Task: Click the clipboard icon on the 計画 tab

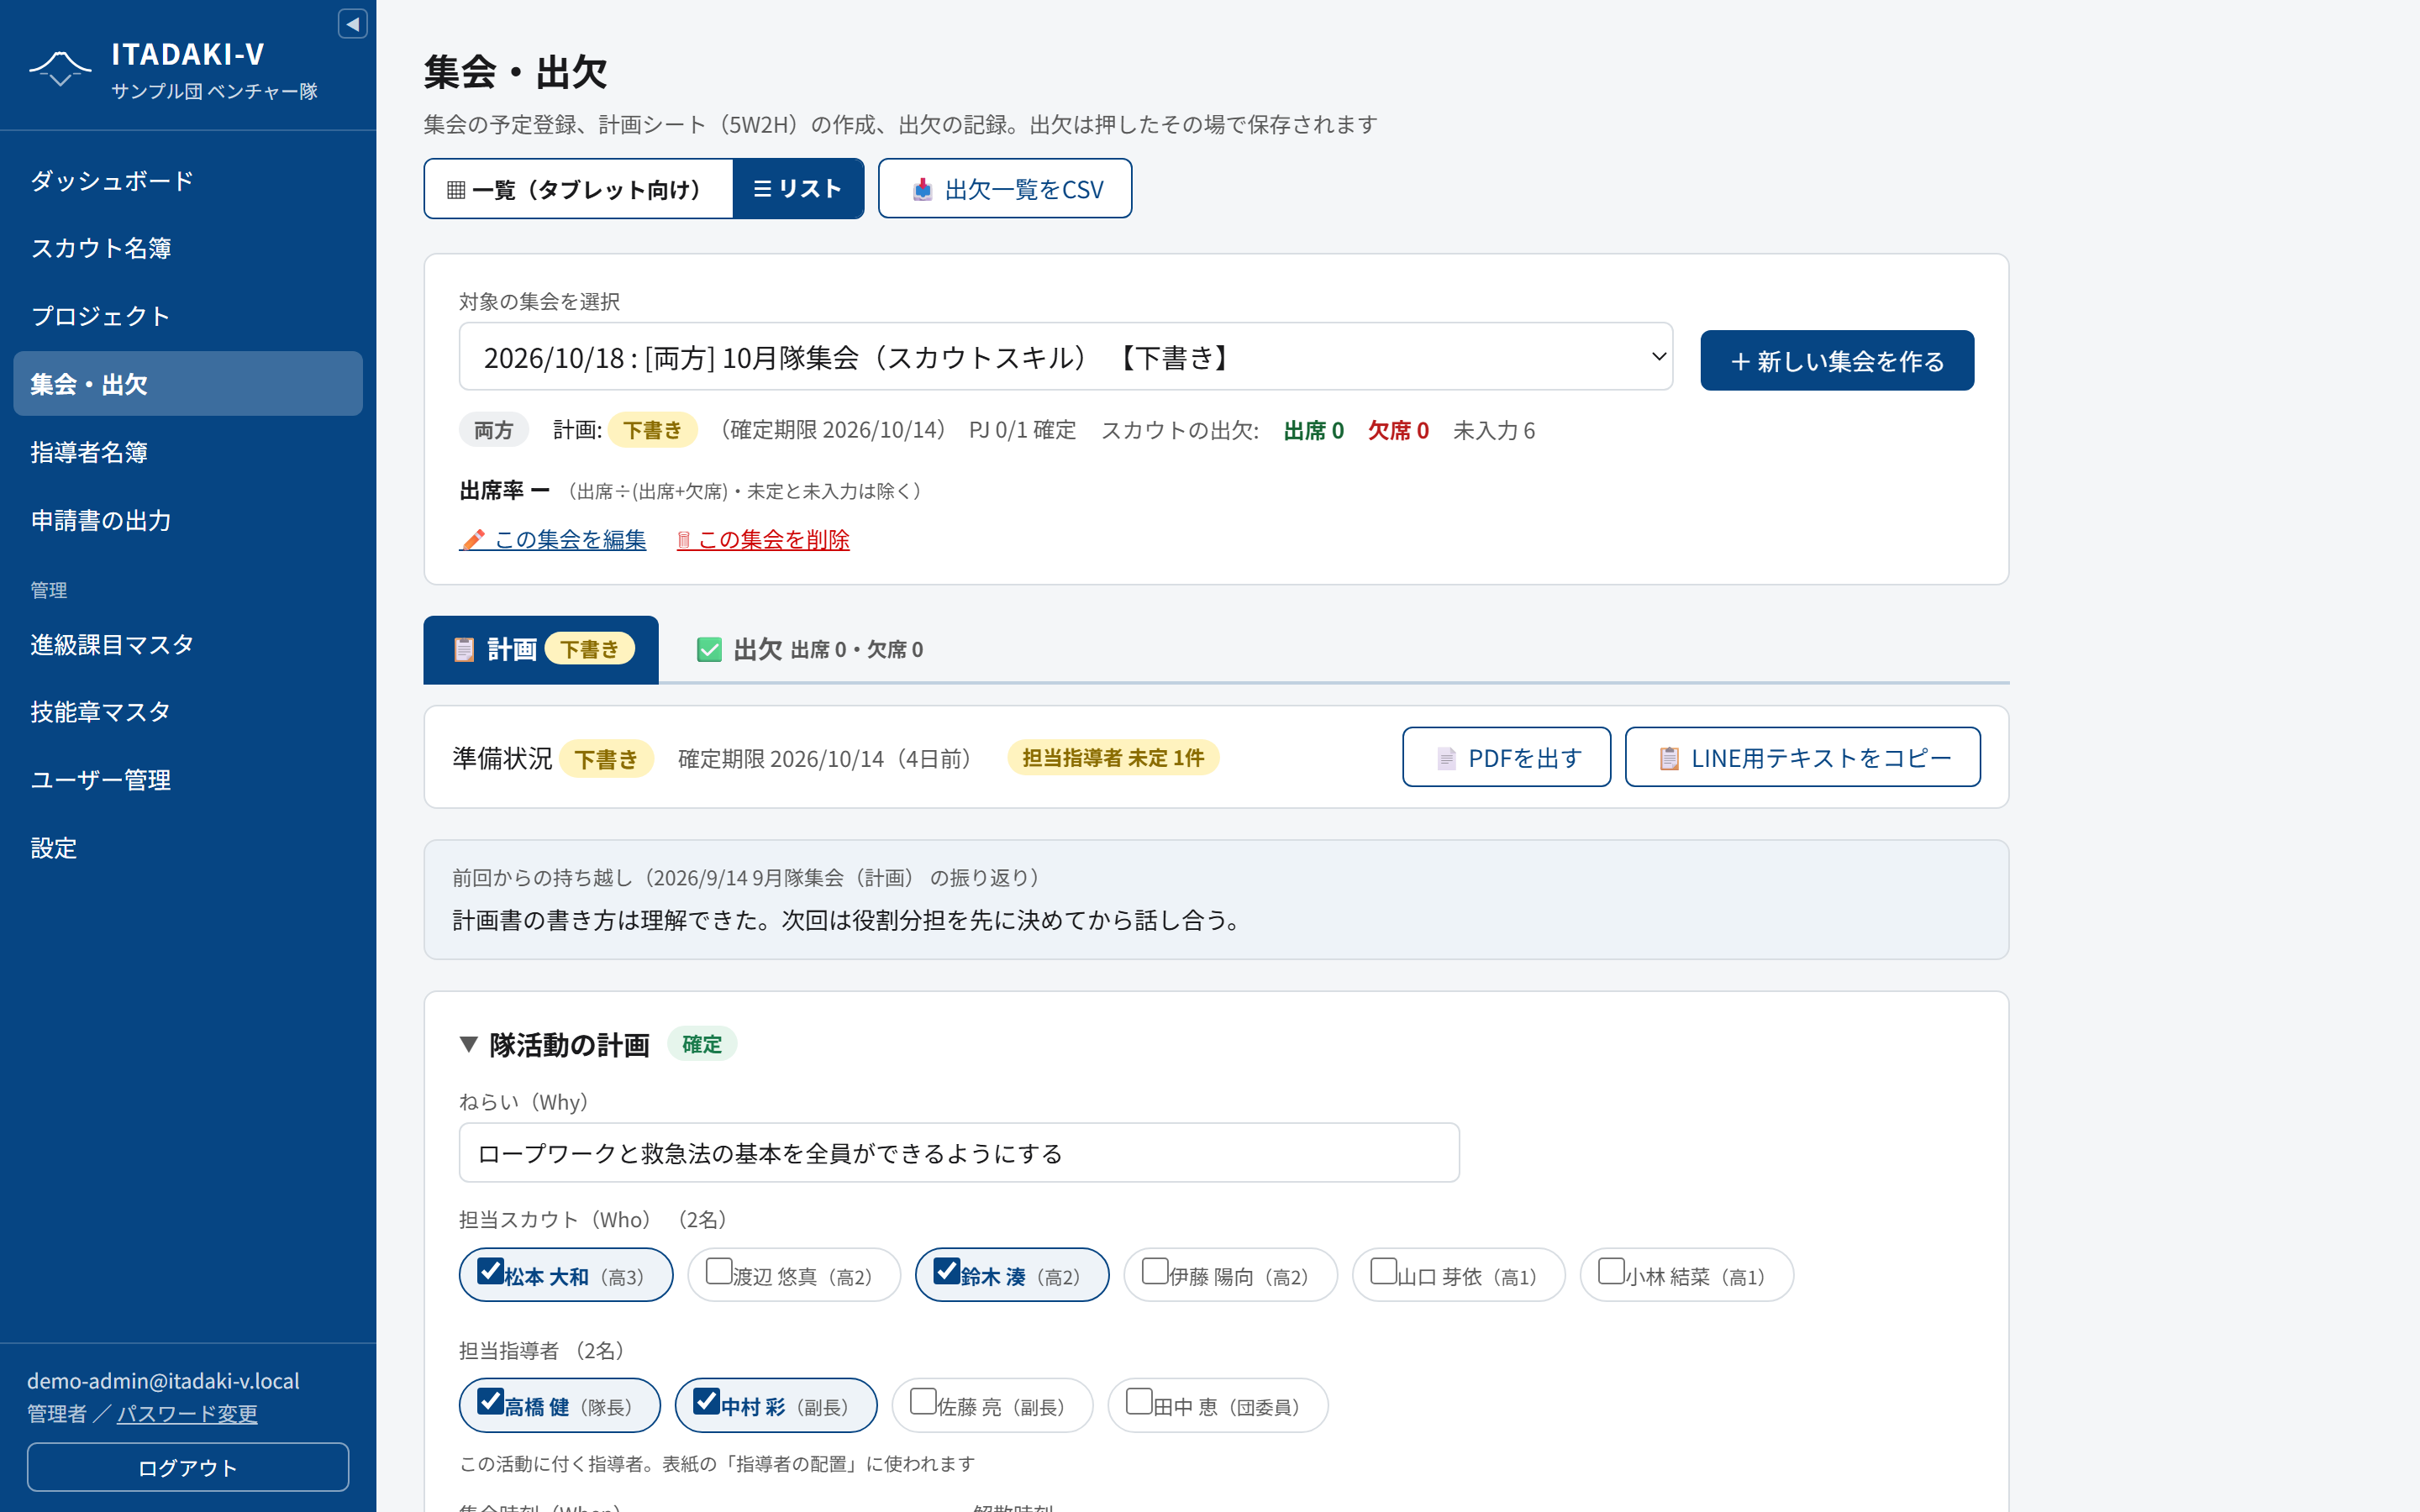Action: [464, 650]
